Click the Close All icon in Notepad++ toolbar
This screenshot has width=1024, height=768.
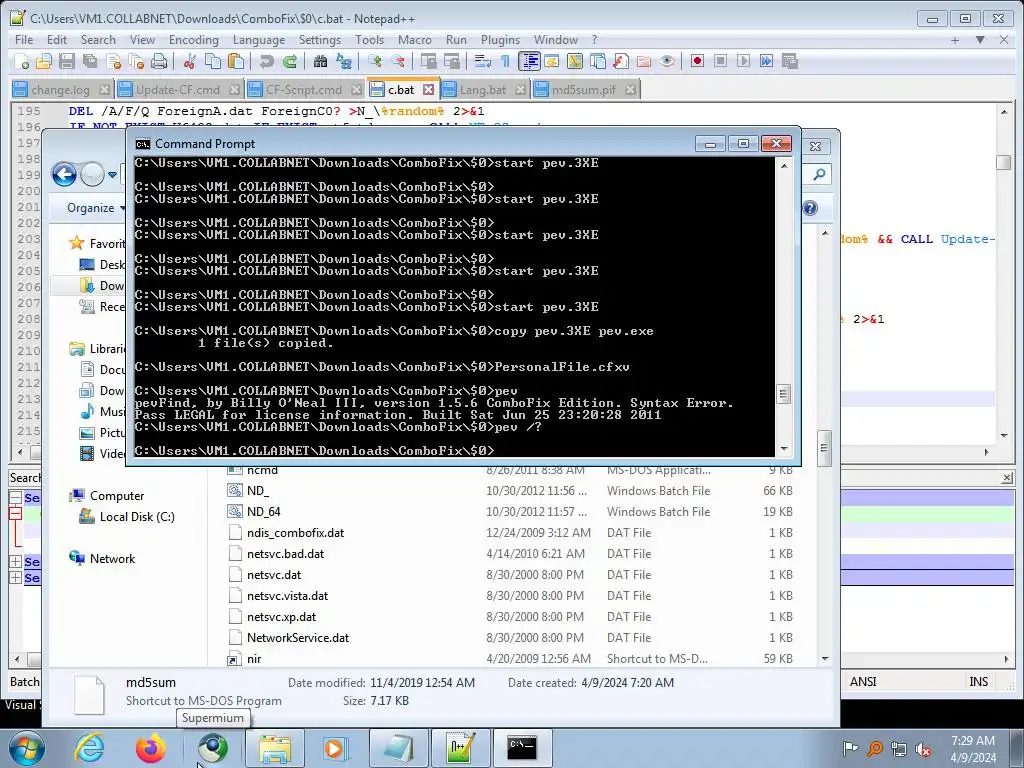click(x=136, y=61)
